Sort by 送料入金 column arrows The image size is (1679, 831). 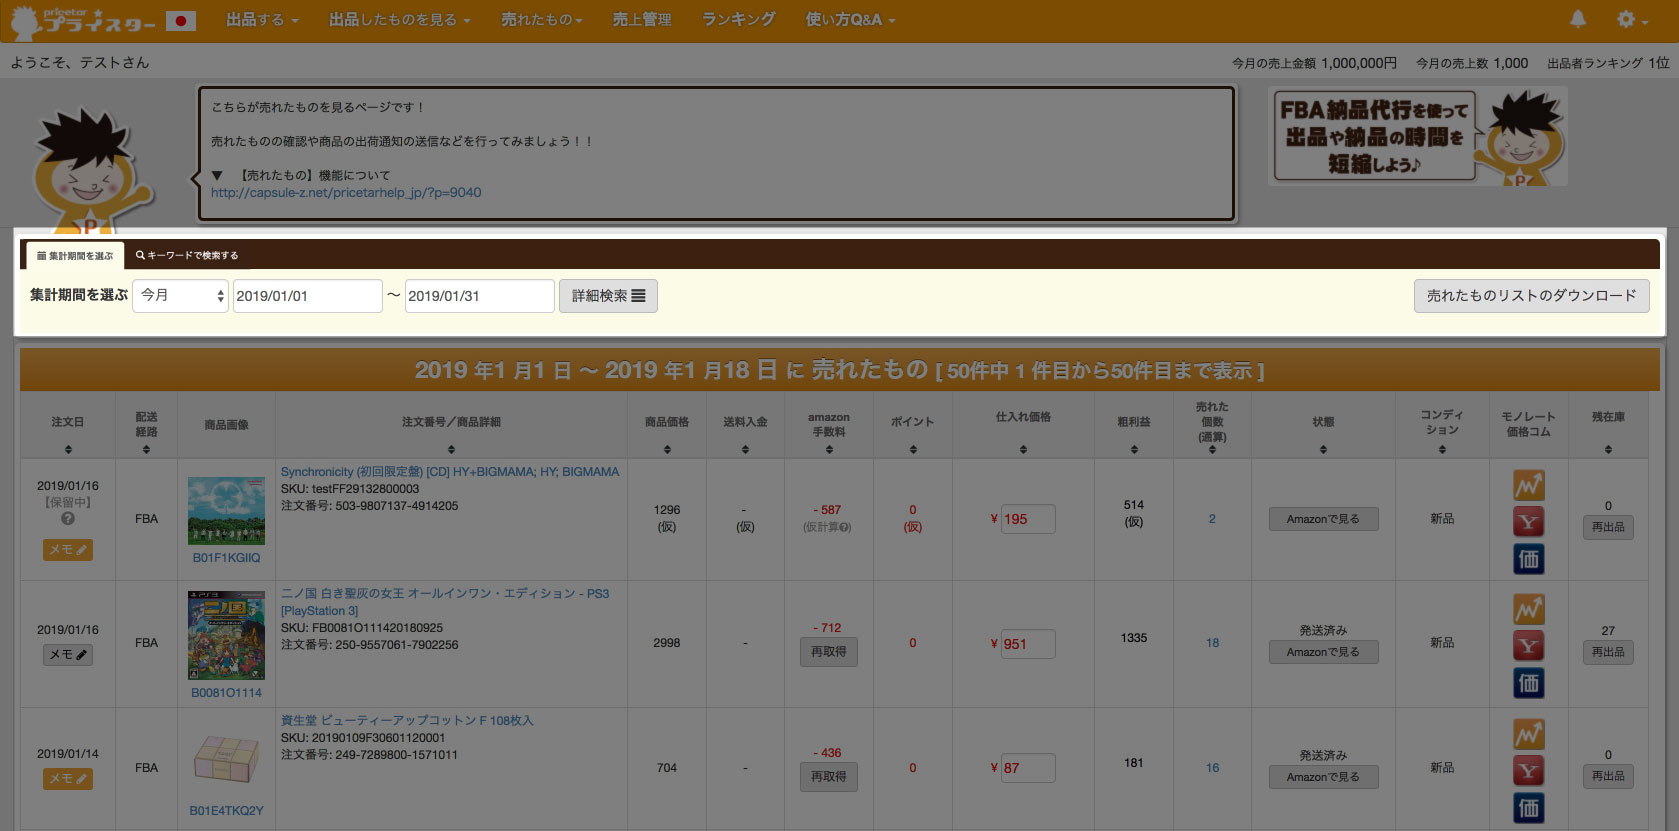tap(745, 450)
